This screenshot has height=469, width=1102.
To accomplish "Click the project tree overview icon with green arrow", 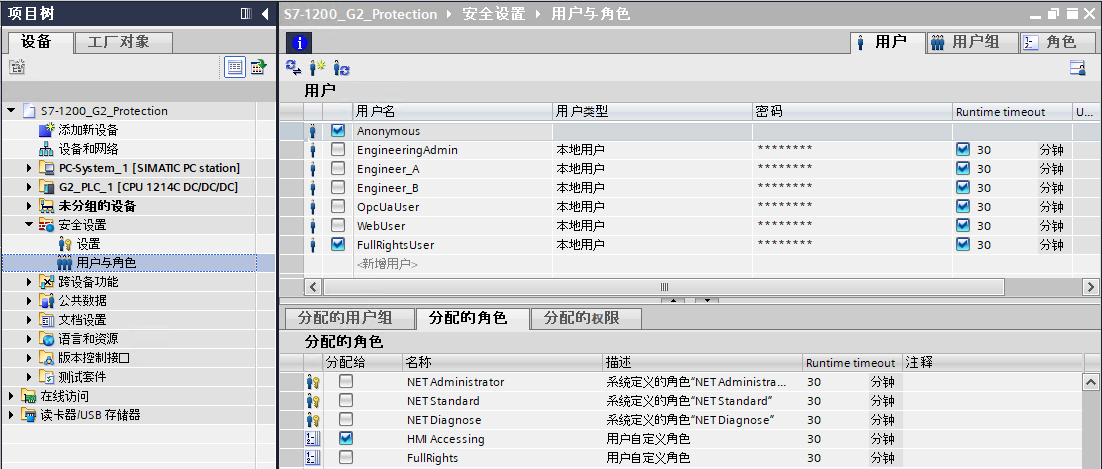I will click(258, 68).
